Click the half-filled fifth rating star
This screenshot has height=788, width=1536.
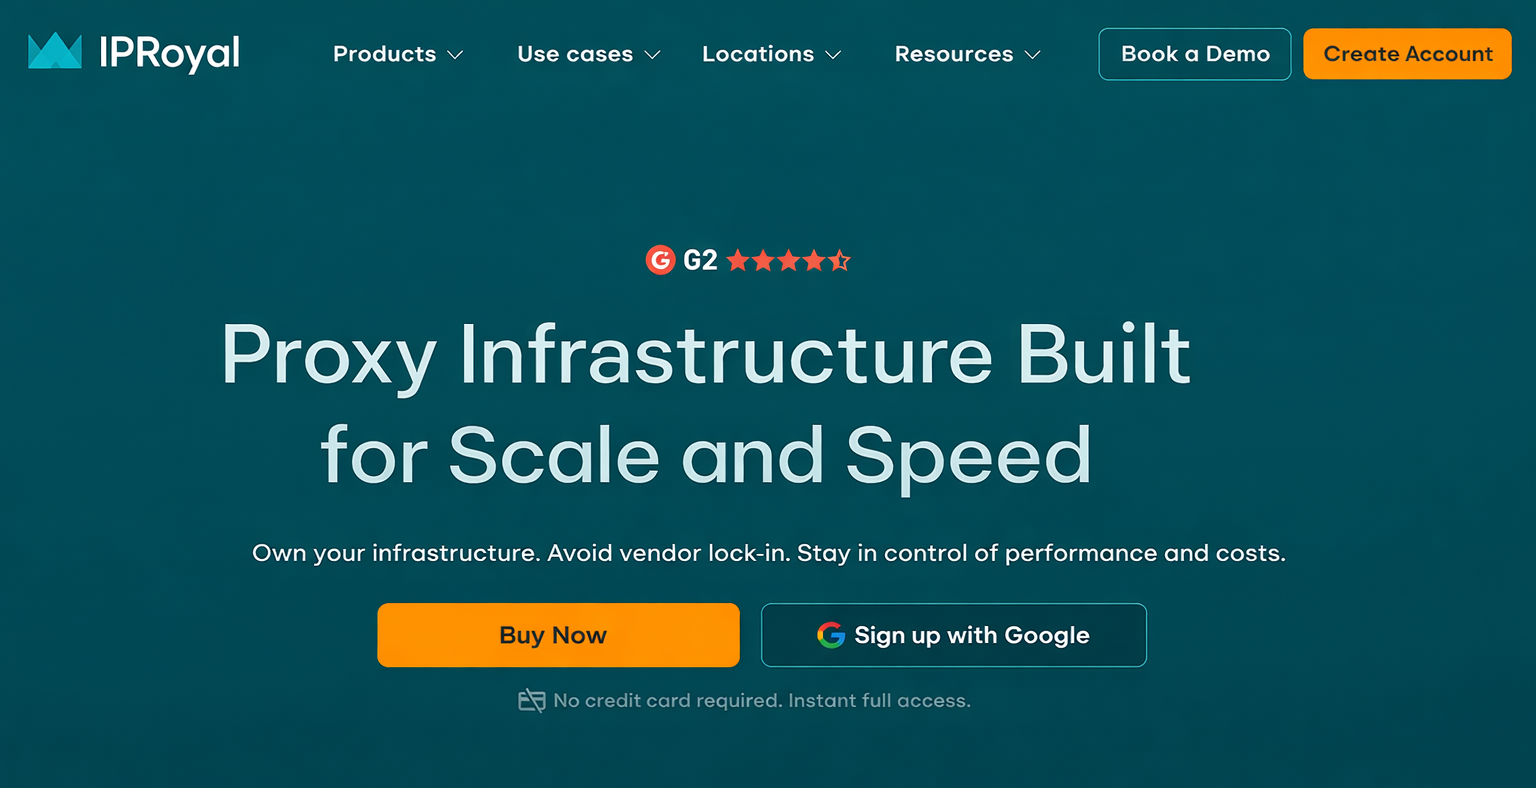click(839, 261)
